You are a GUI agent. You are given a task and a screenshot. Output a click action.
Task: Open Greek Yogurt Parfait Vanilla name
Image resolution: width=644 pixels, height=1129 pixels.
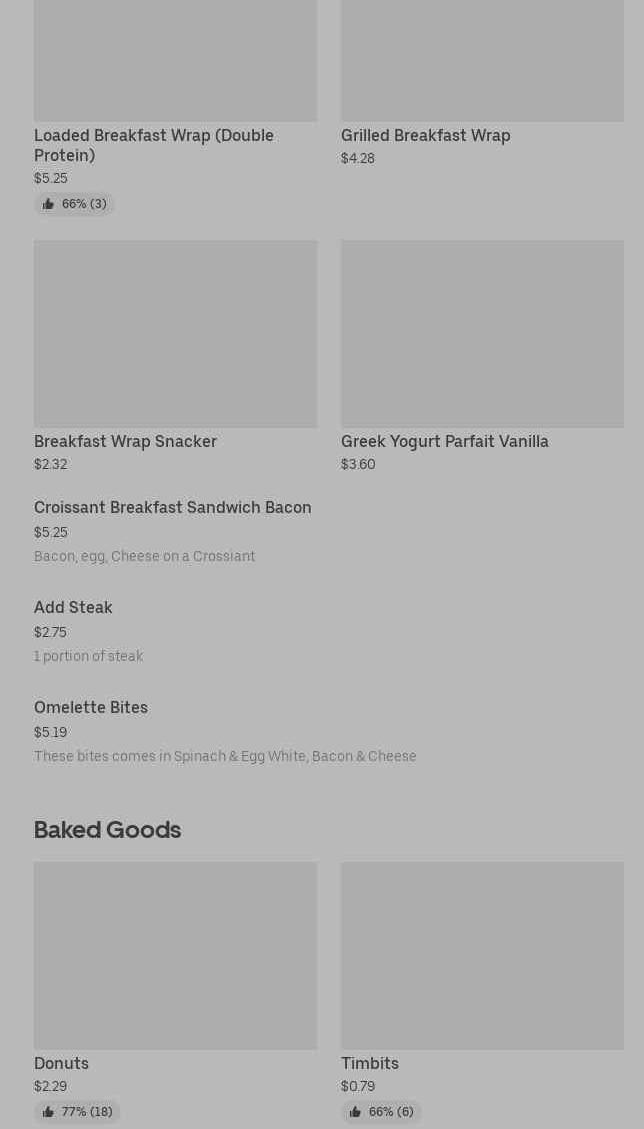pos(444,441)
